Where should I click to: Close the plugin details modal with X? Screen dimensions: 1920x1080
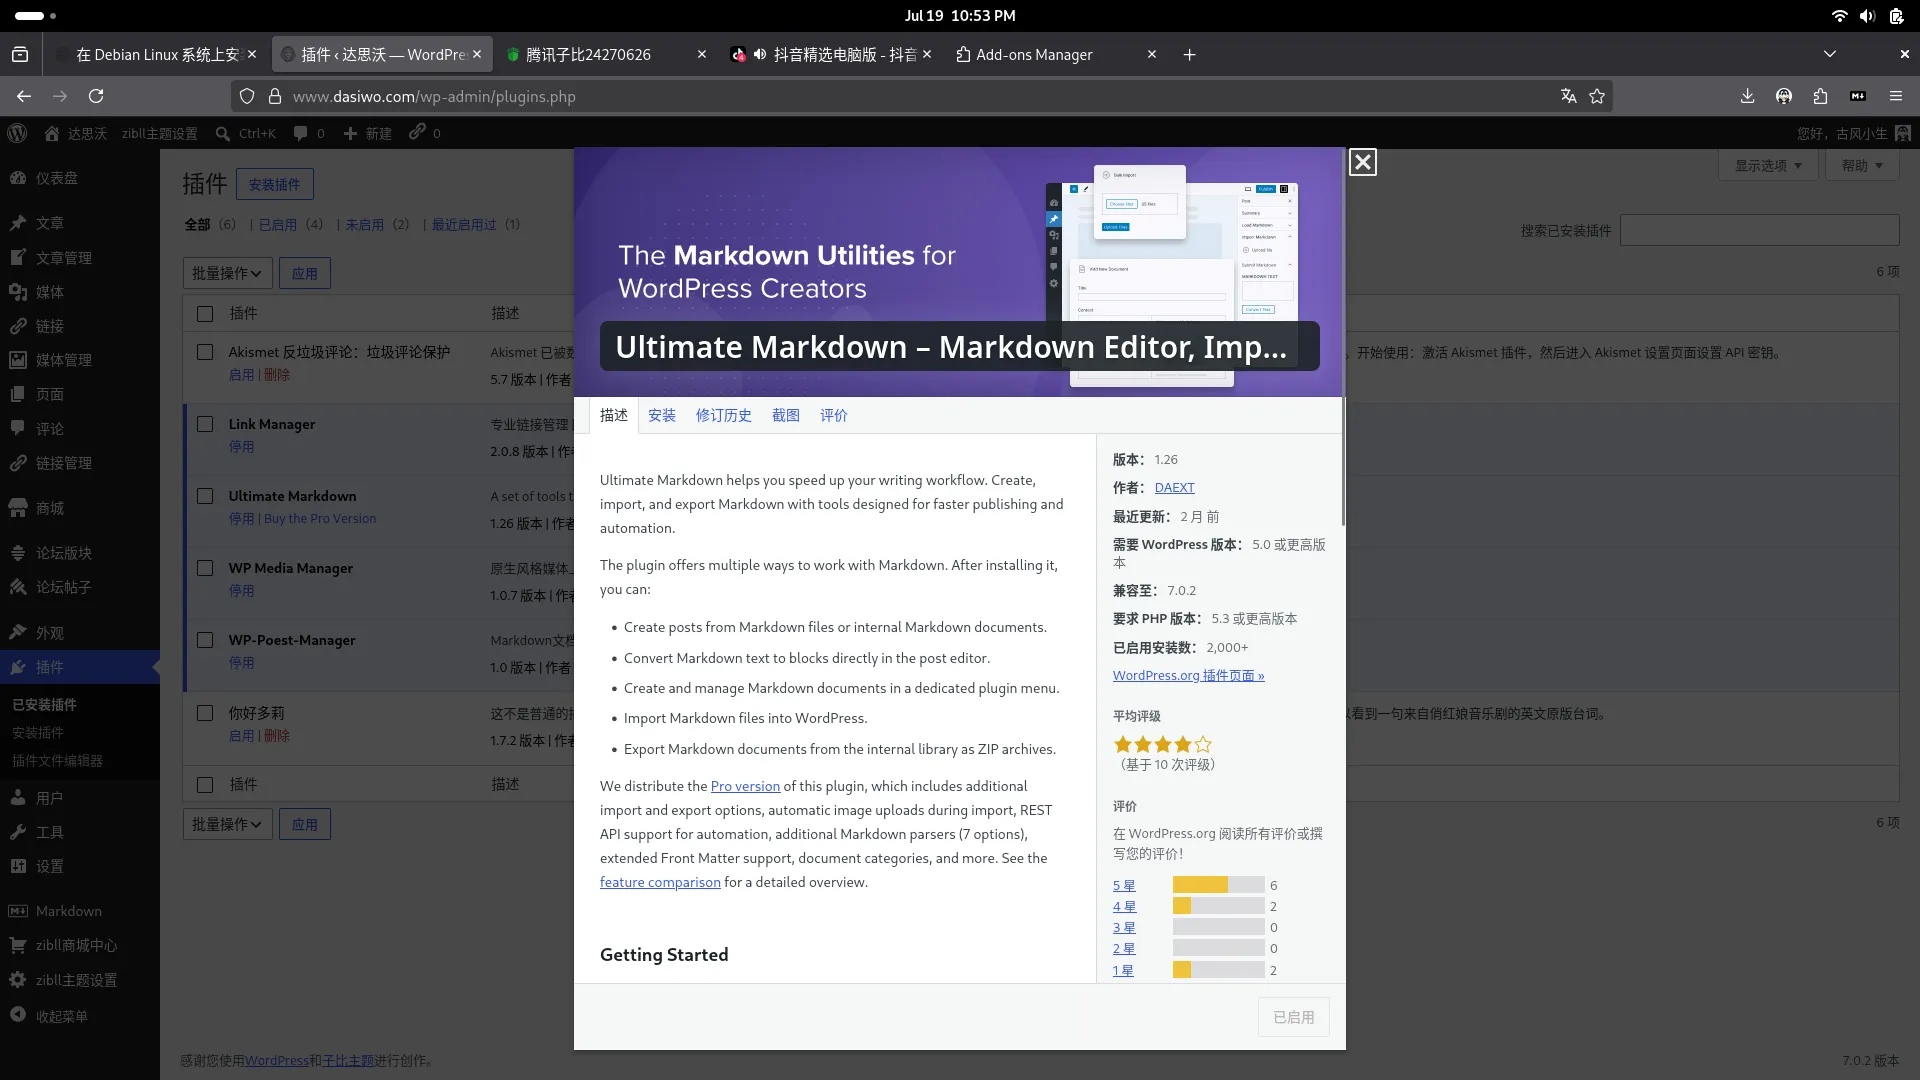[1362, 162]
